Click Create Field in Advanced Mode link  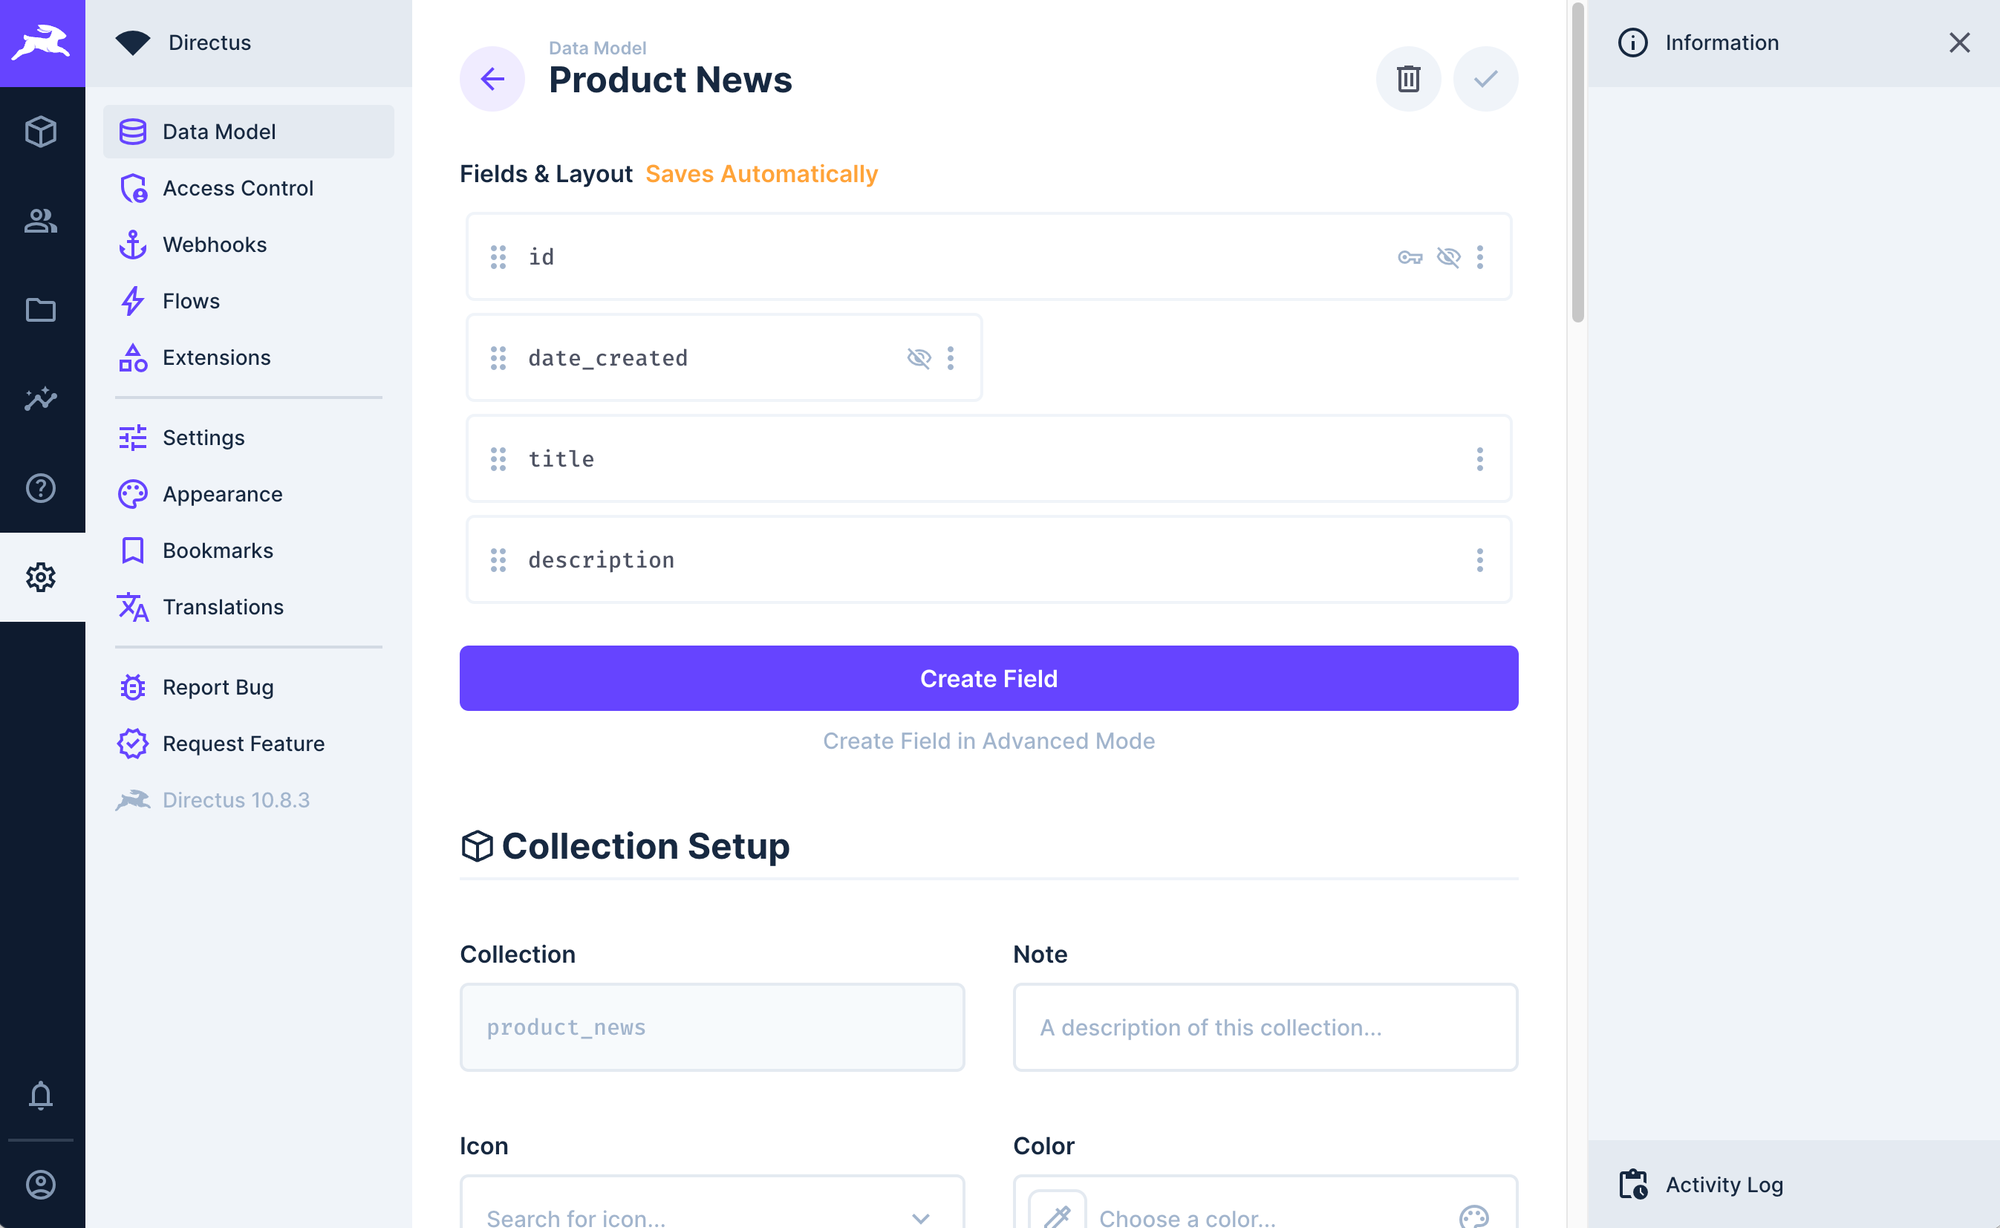click(x=988, y=741)
